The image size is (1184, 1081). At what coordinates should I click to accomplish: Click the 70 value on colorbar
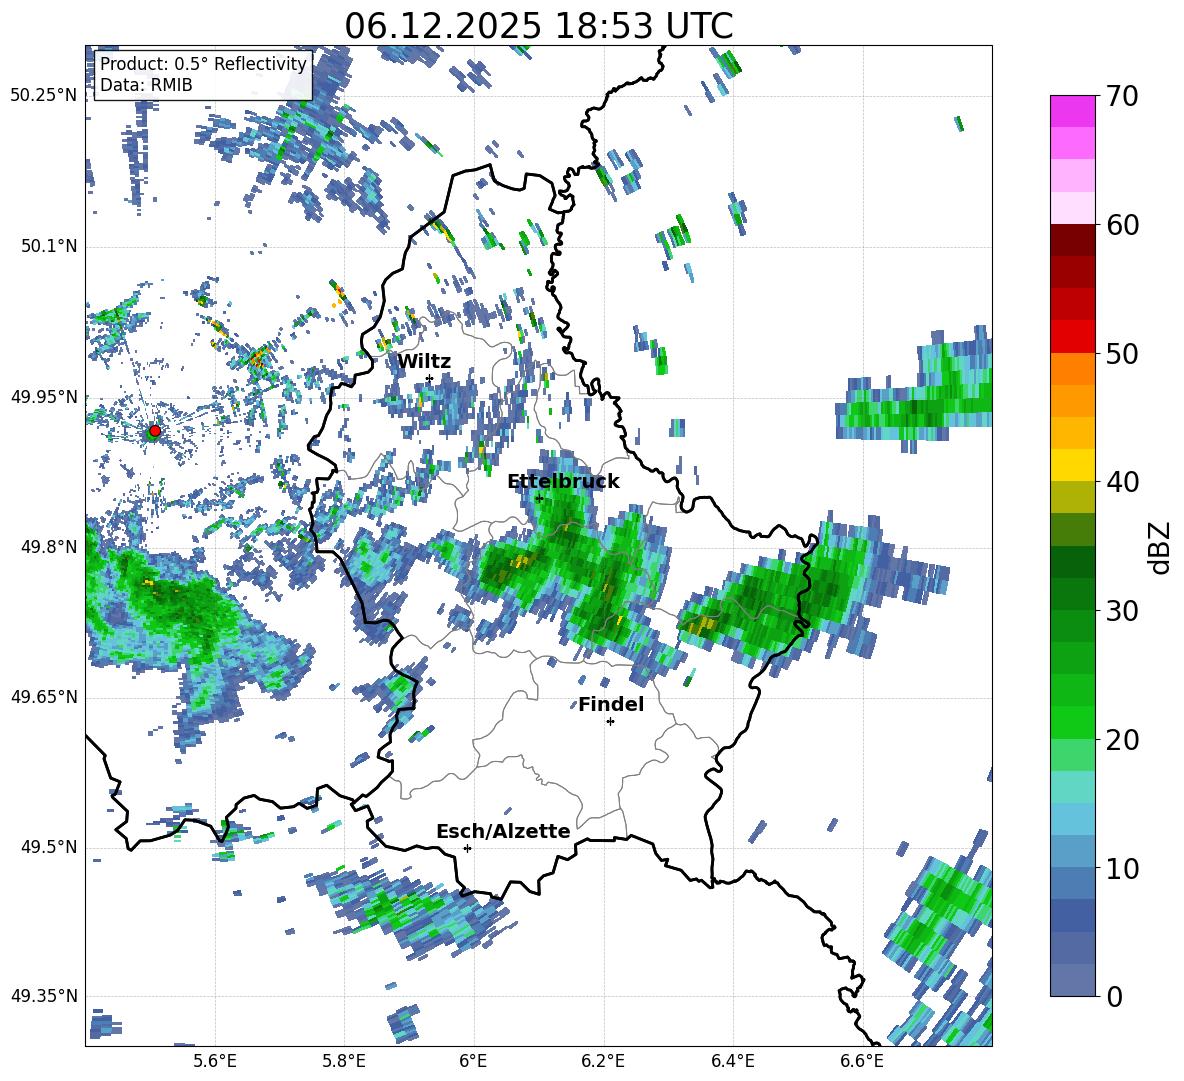point(1122,96)
